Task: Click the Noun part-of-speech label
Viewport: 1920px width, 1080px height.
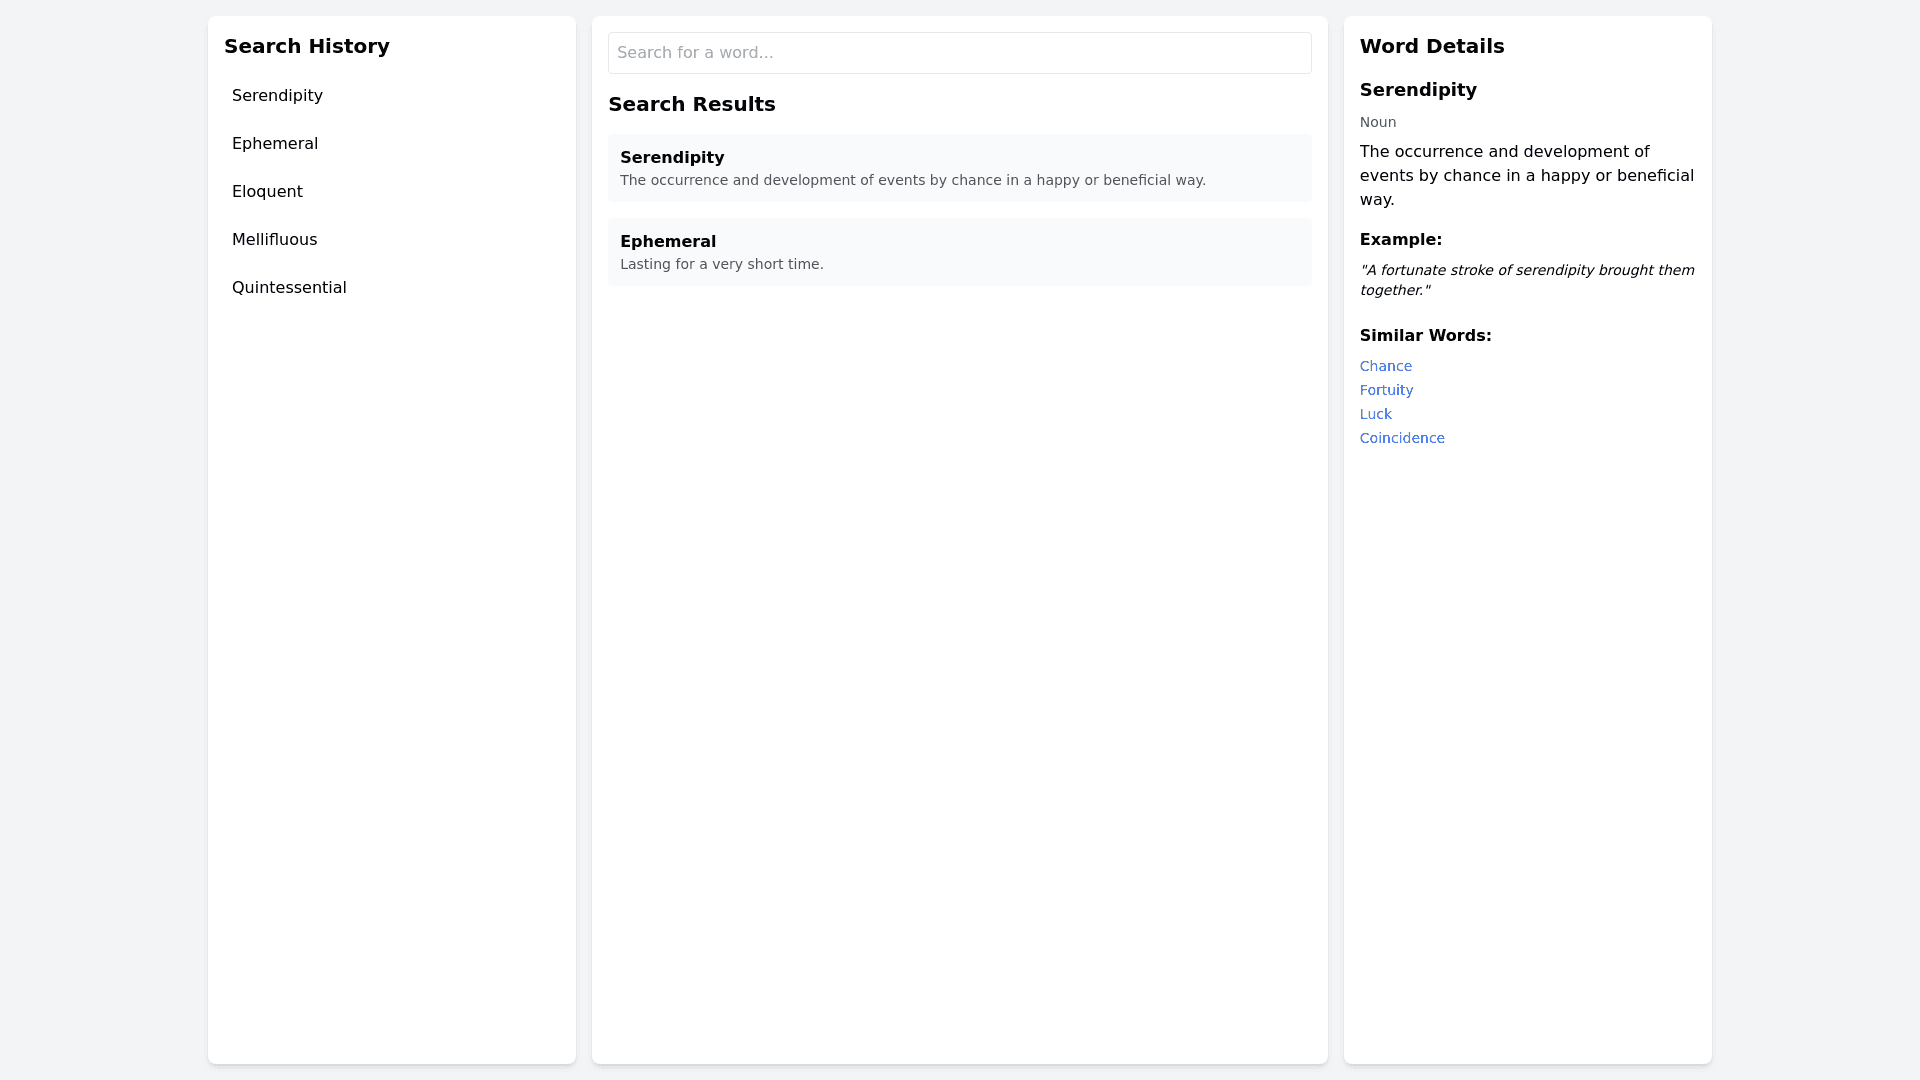Action: pos(1377,122)
